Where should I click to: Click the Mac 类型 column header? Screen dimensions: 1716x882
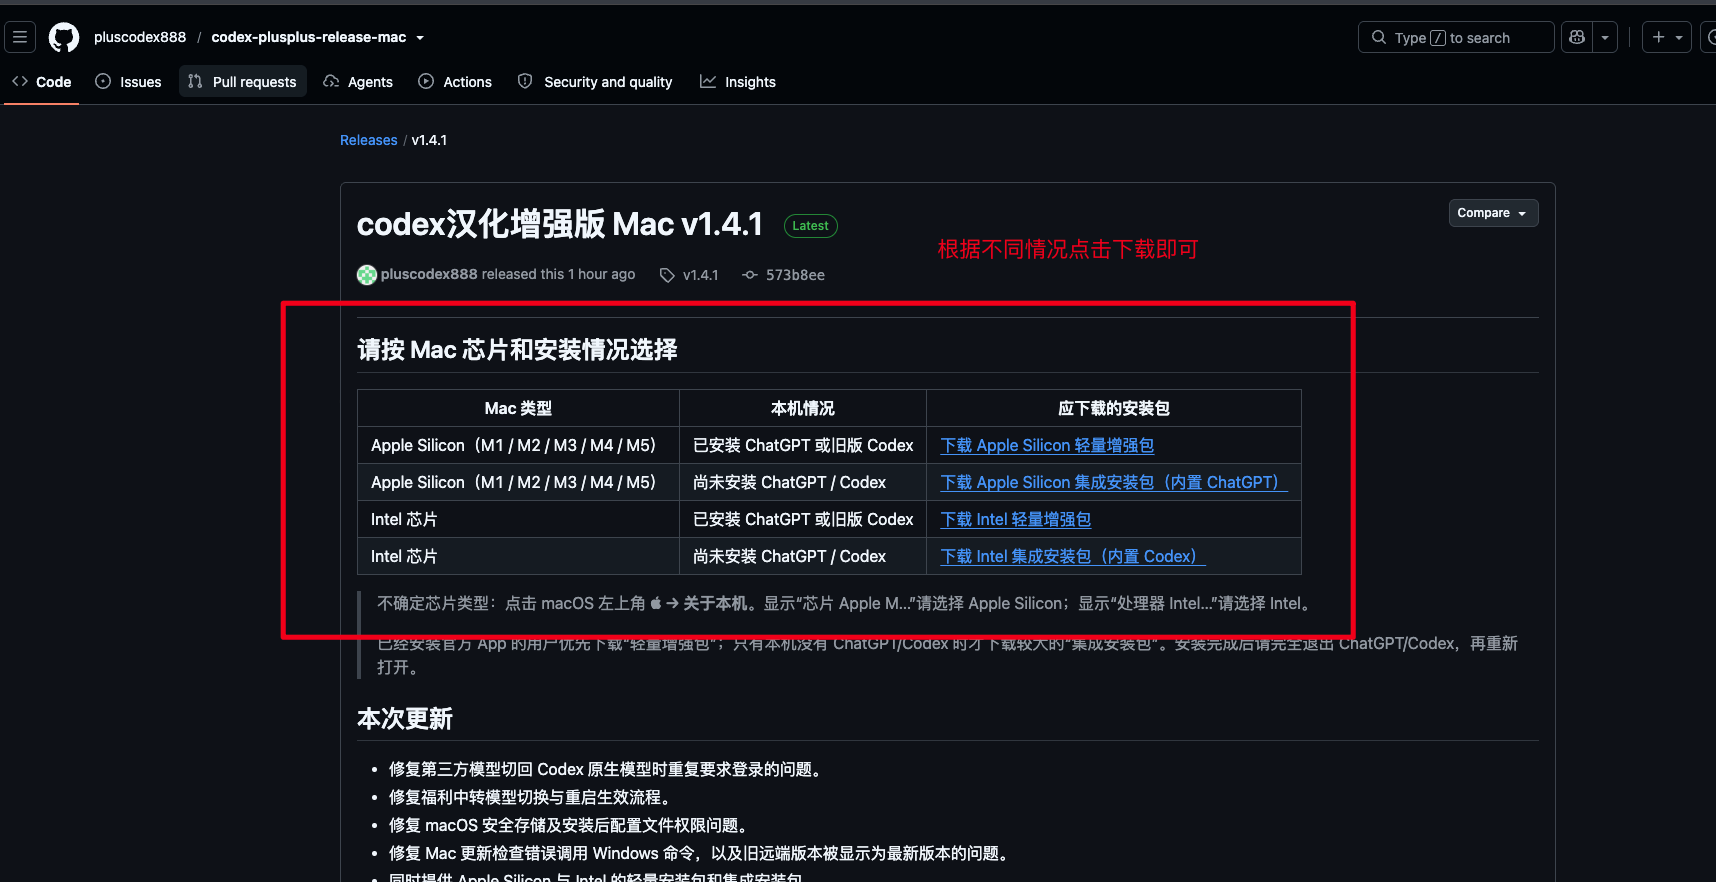pos(518,408)
